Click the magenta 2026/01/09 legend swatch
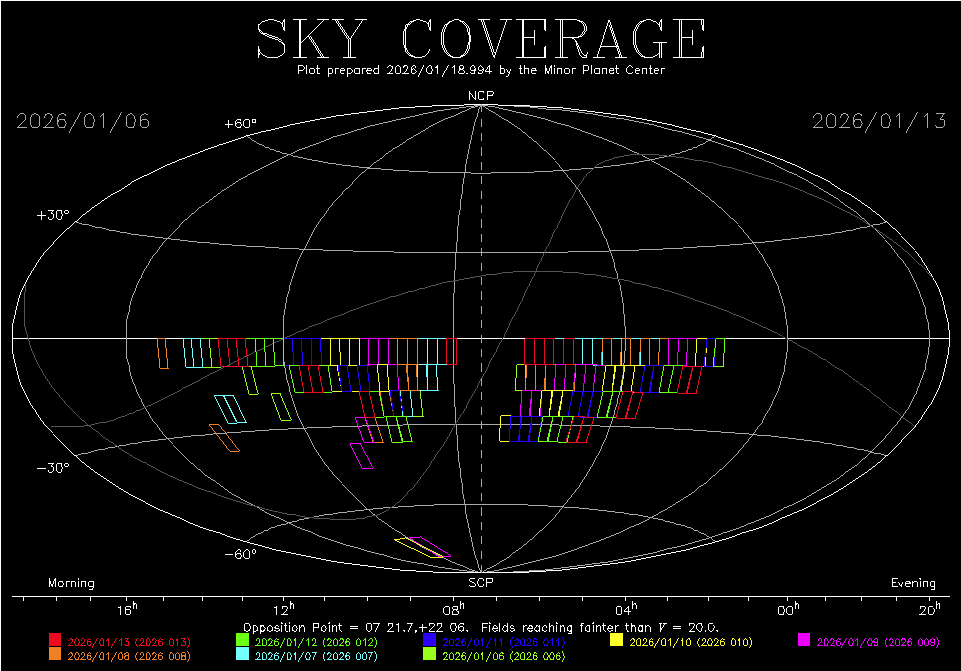Image resolution: width=961 pixels, height=671 pixels. click(804, 640)
